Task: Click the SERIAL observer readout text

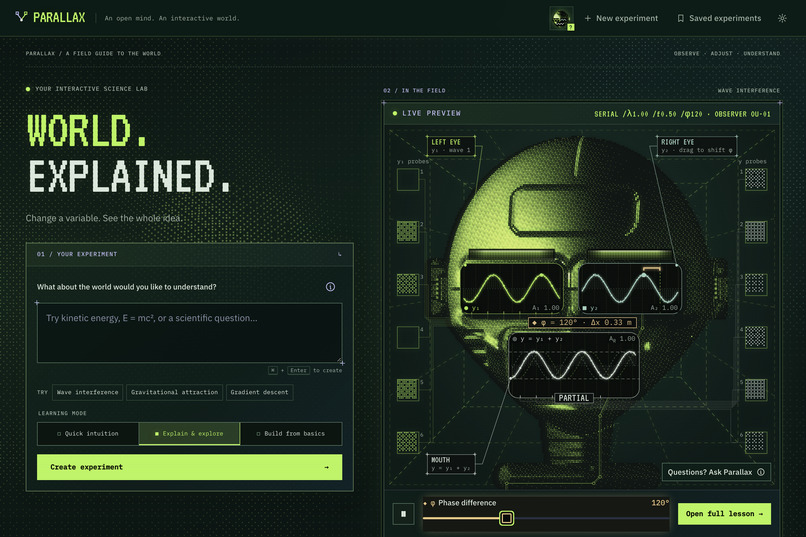Action: [x=682, y=114]
